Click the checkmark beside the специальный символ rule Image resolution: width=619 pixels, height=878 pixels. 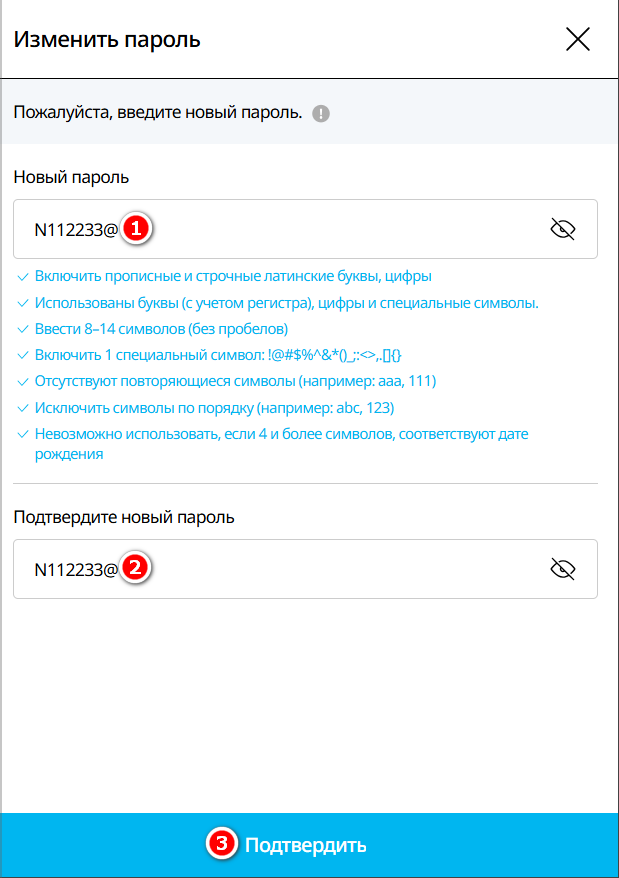tap(23, 356)
